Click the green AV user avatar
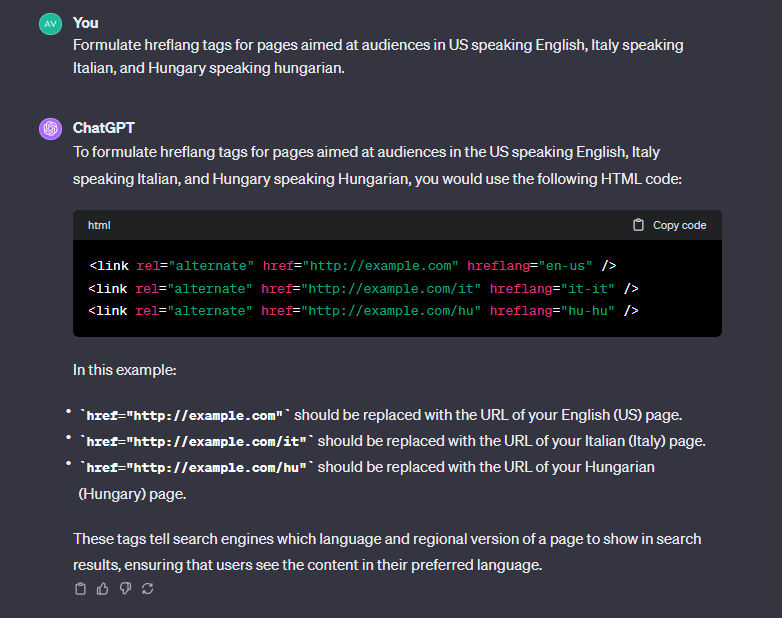782x618 pixels. tap(50, 23)
